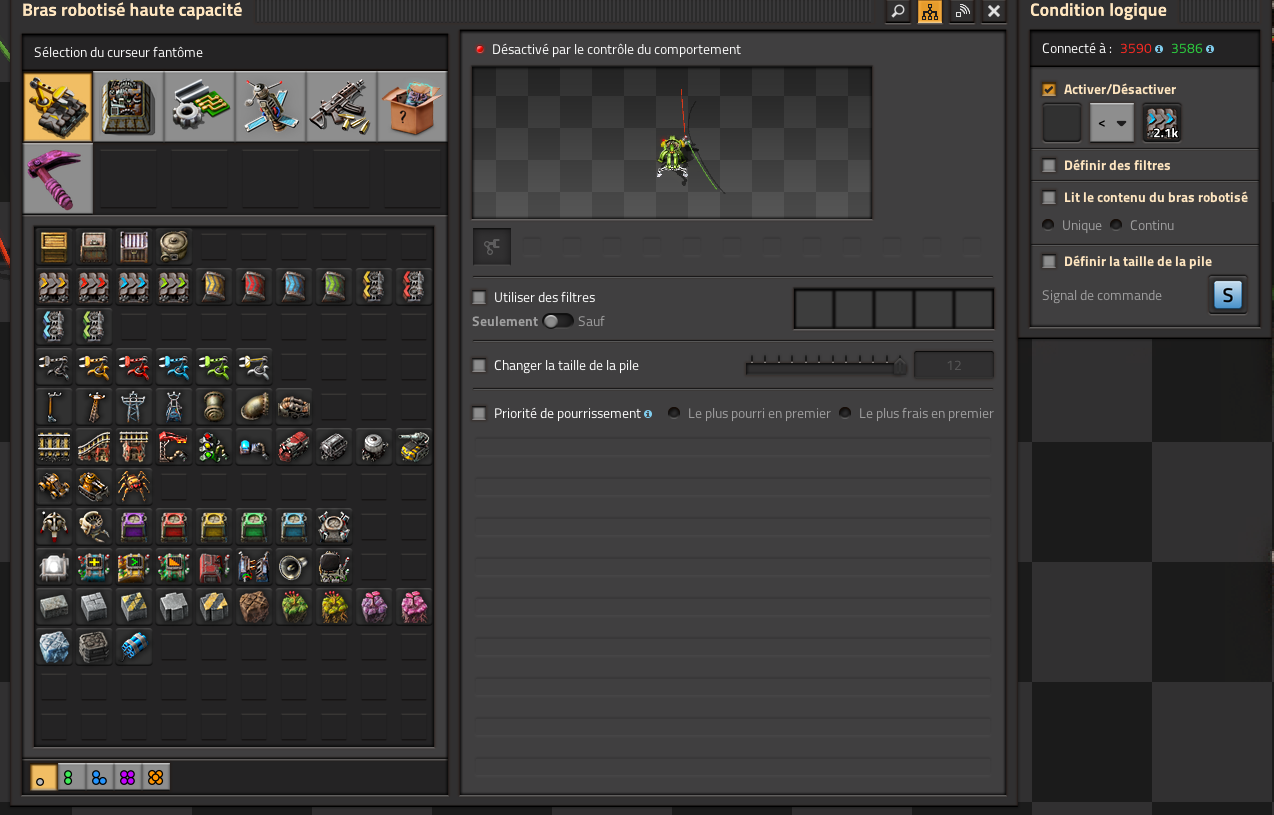Flip the Seulement/Sauf filter switch

tap(558, 321)
